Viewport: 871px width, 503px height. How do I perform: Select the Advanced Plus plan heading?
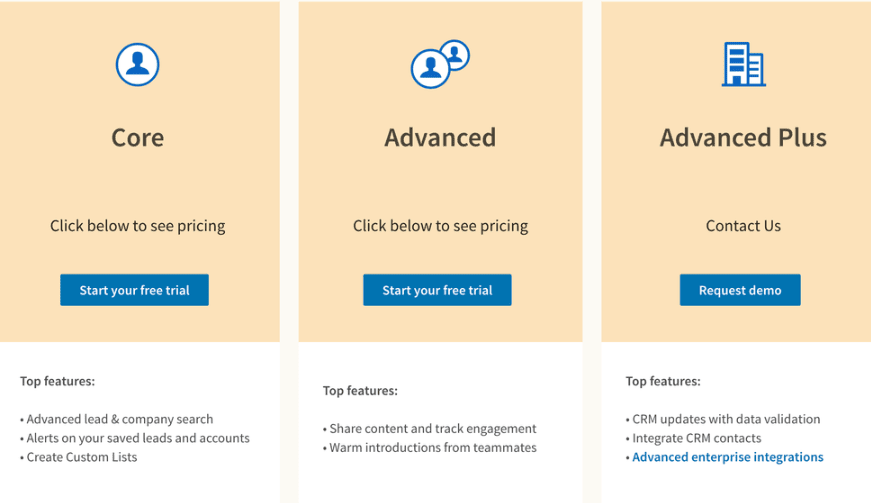tap(743, 138)
